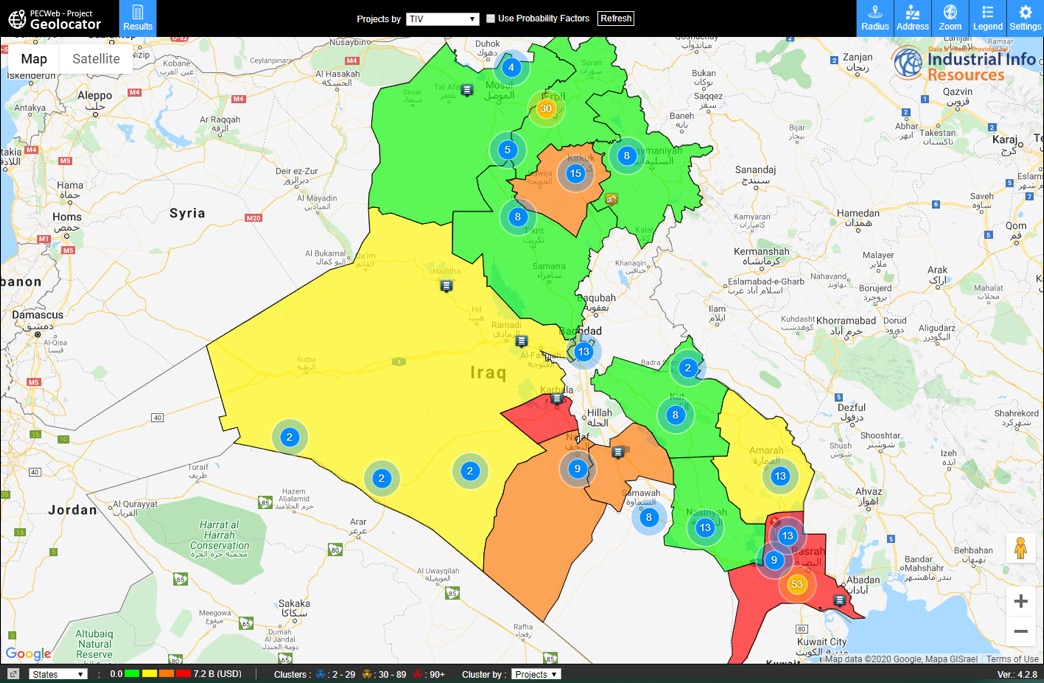Open the Settings gear
The width and height of the screenshot is (1044, 683).
coord(1025,18)
